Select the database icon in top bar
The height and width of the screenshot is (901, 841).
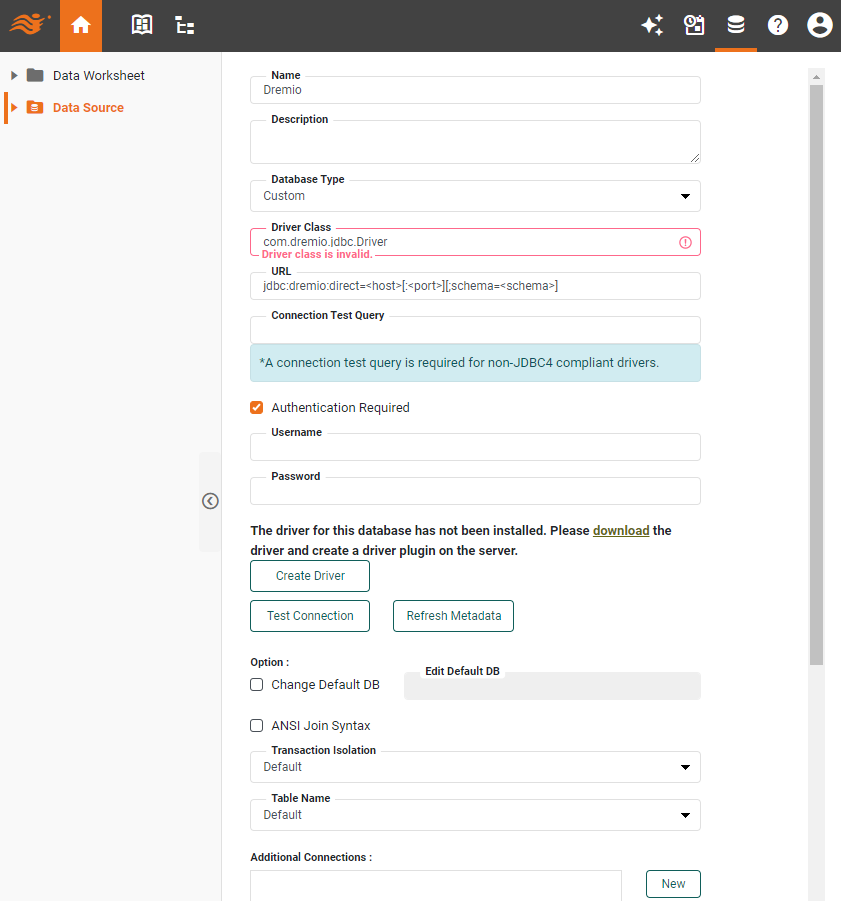coord(736,25)
